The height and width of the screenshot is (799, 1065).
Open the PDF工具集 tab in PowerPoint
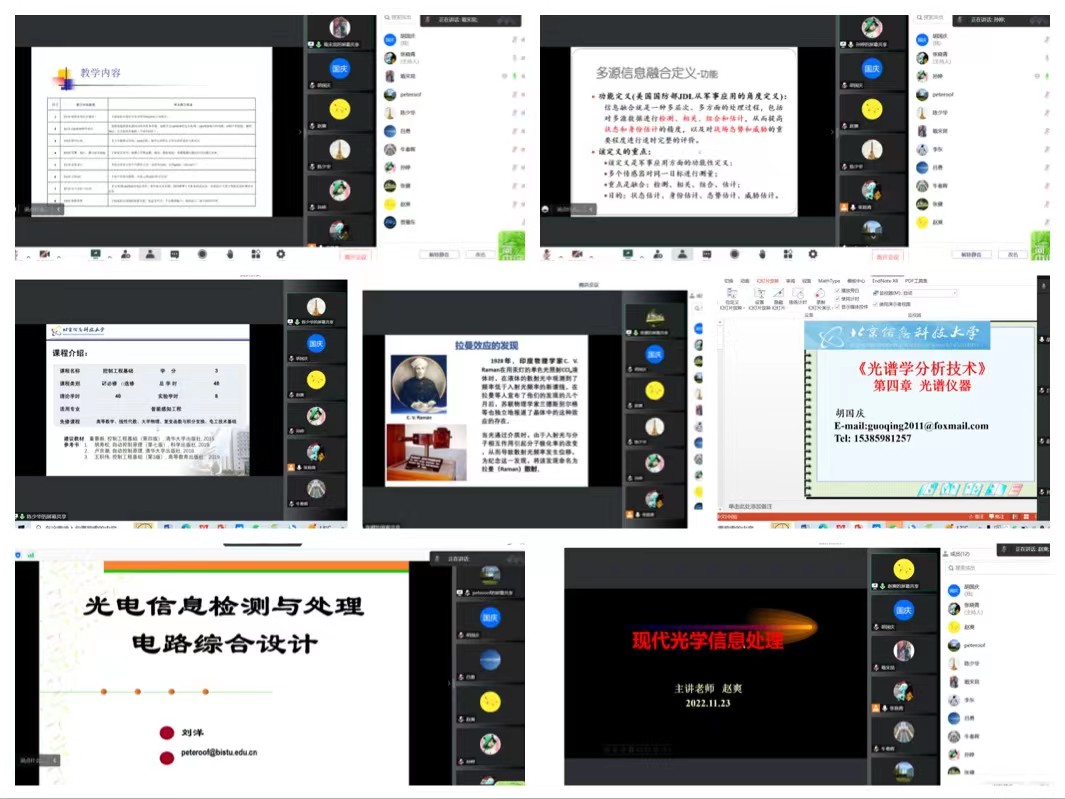point(916,280)
